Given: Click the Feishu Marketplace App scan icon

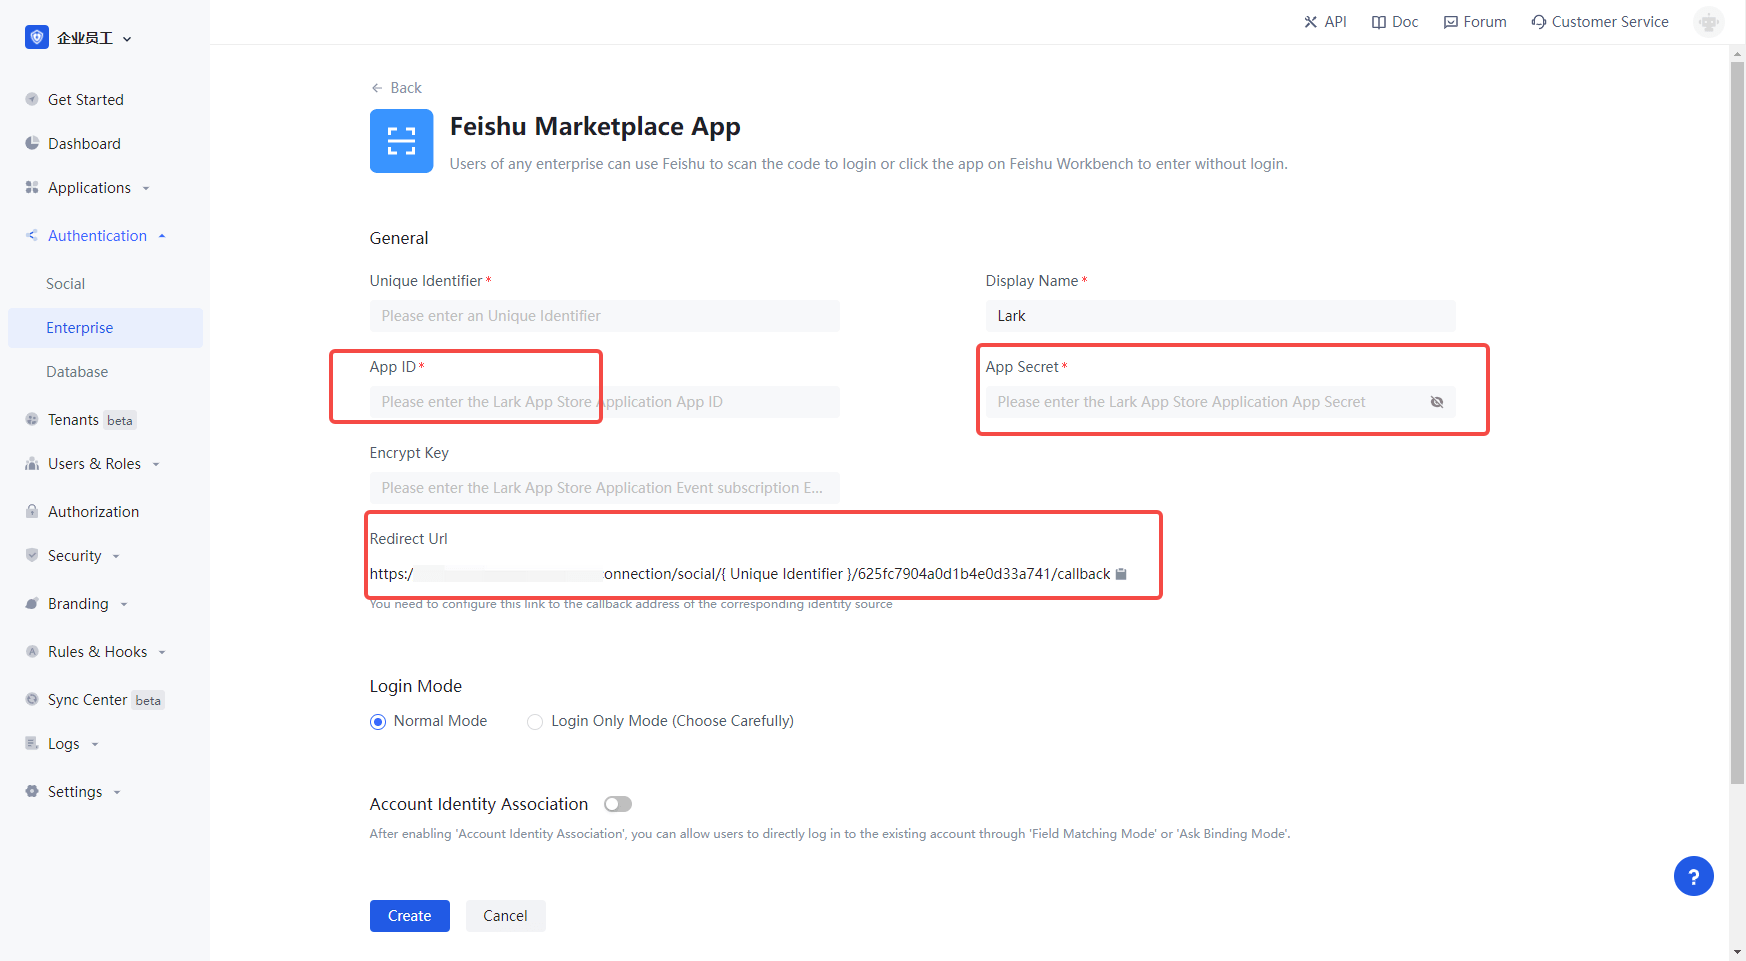Looking at the screenshot, I should coord(401,141).
